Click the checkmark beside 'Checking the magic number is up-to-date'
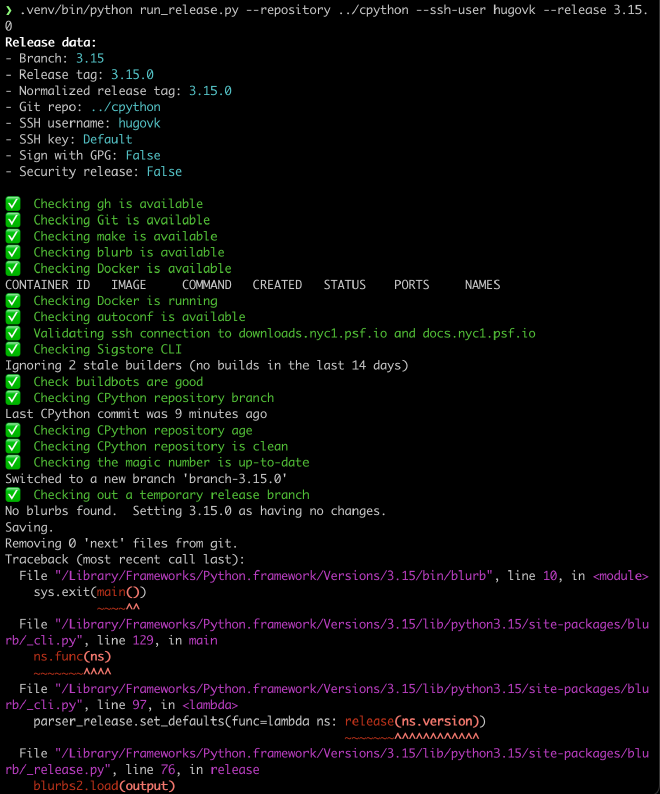 (13, 462)
